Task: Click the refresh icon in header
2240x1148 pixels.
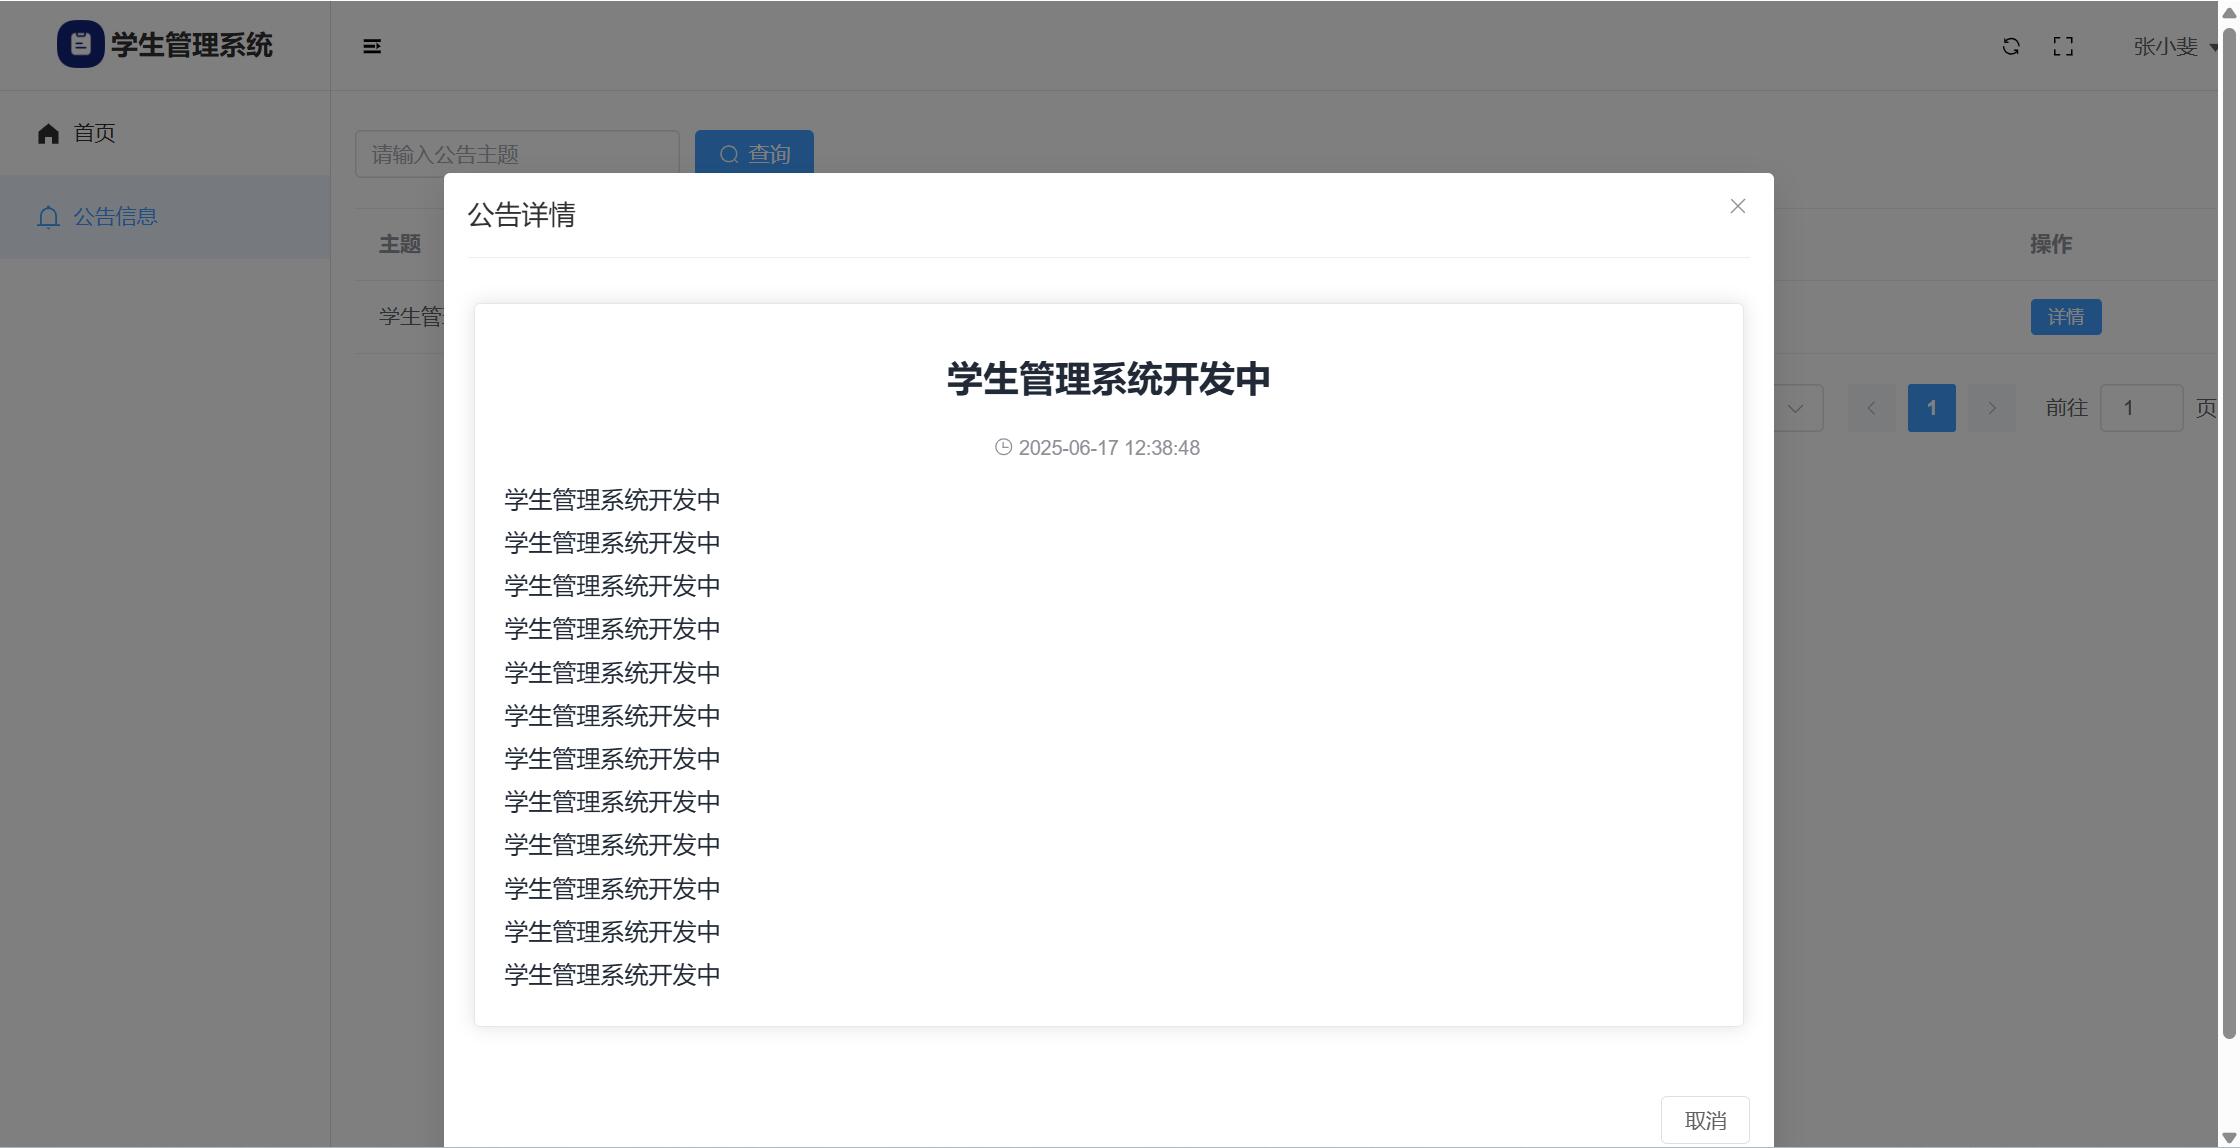Action: (x=2010, y=46)
